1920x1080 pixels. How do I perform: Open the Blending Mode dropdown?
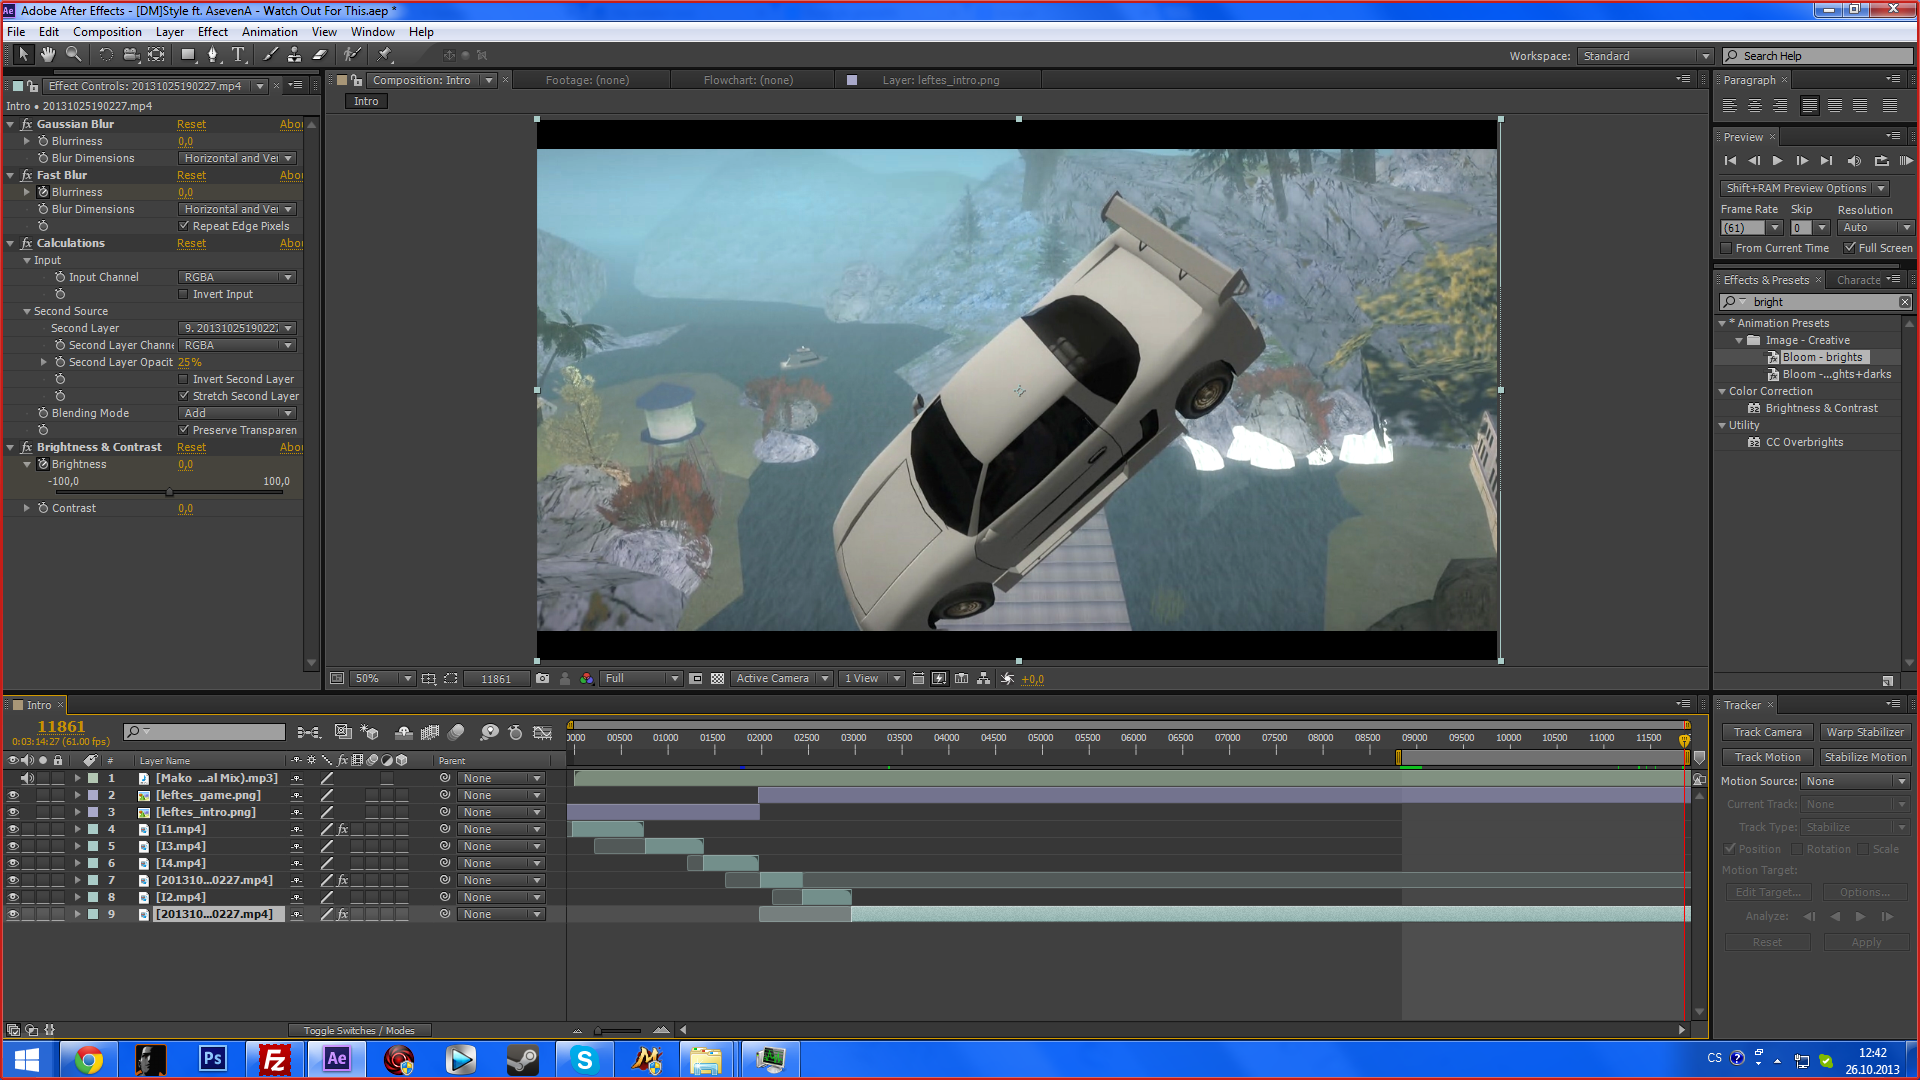pyautogui.click(x=238, y=413)
